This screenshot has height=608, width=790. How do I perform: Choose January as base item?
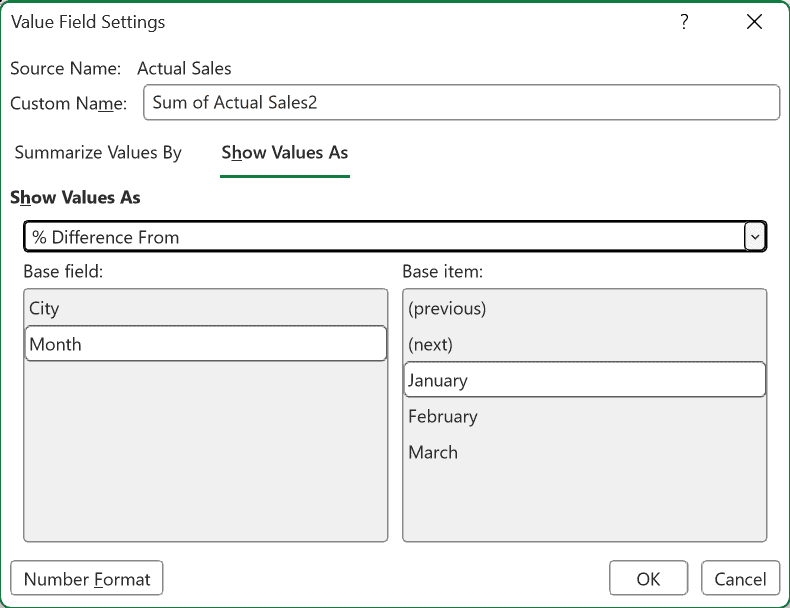click(584, 380)
